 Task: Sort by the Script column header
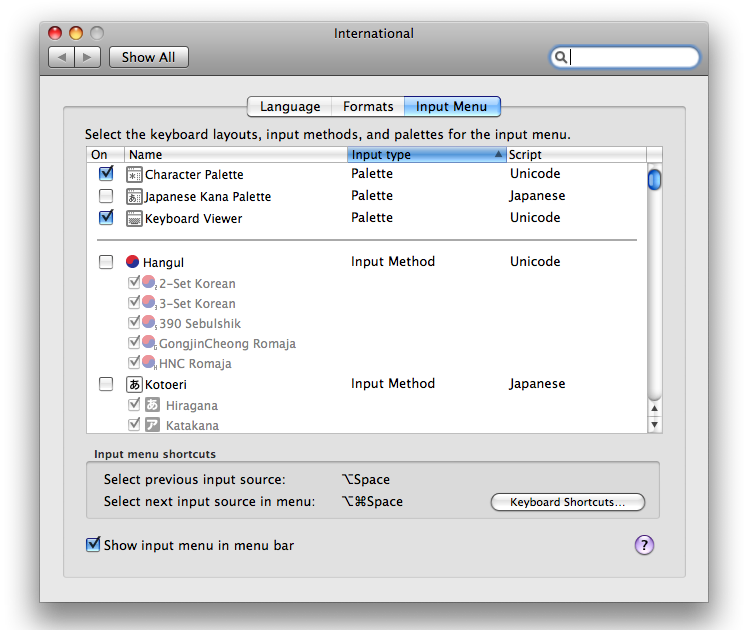[x=576, y=155]
